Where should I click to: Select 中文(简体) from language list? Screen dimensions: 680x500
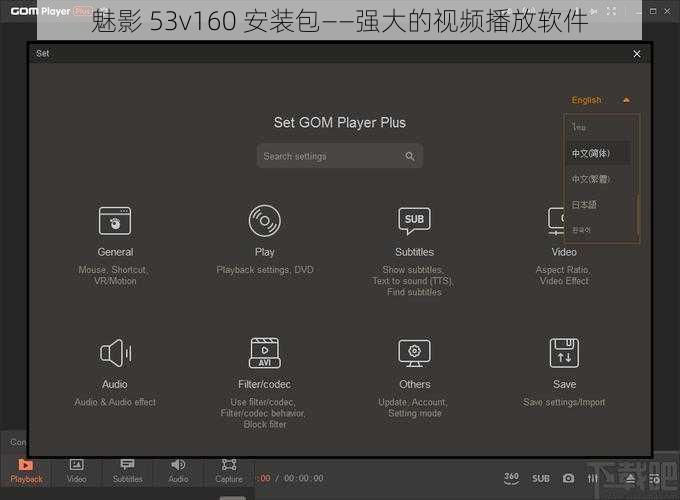point(598,153)
